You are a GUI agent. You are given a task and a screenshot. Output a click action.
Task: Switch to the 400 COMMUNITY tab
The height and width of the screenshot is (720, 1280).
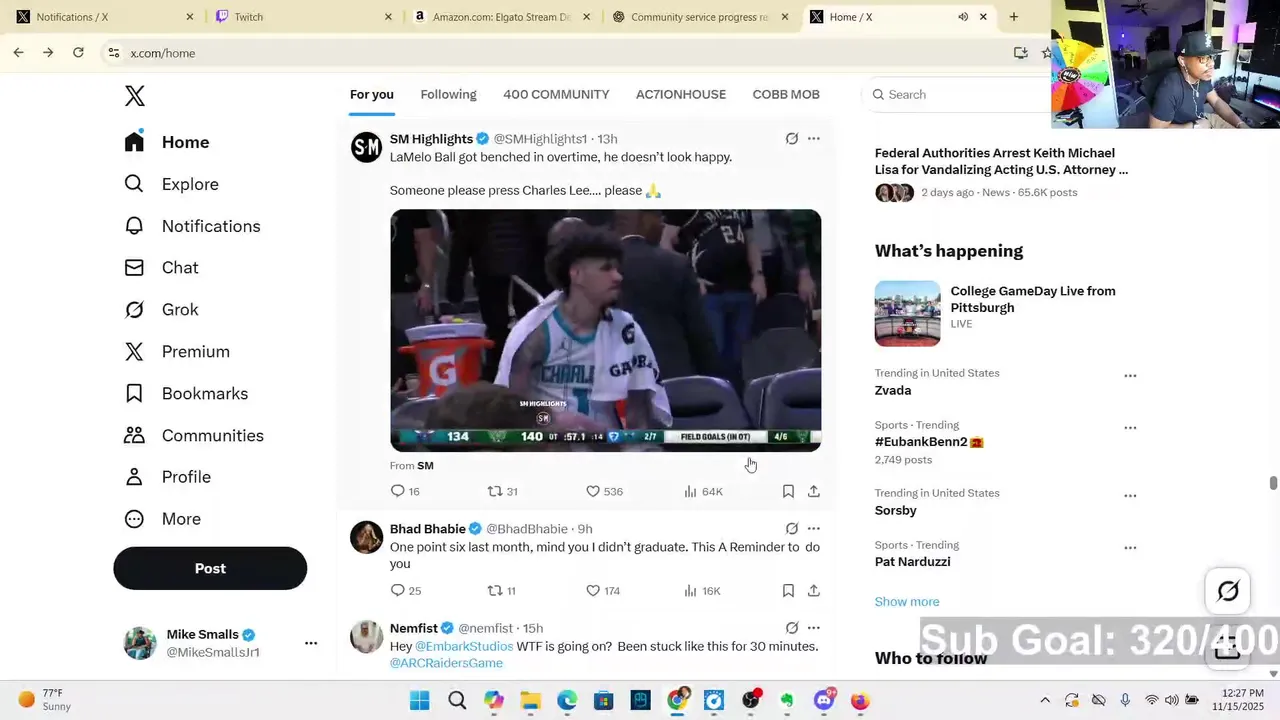click(556, 94)
